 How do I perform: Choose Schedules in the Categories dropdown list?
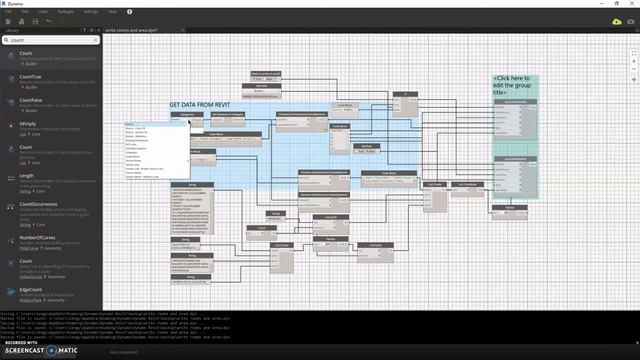tap(156, 153)
